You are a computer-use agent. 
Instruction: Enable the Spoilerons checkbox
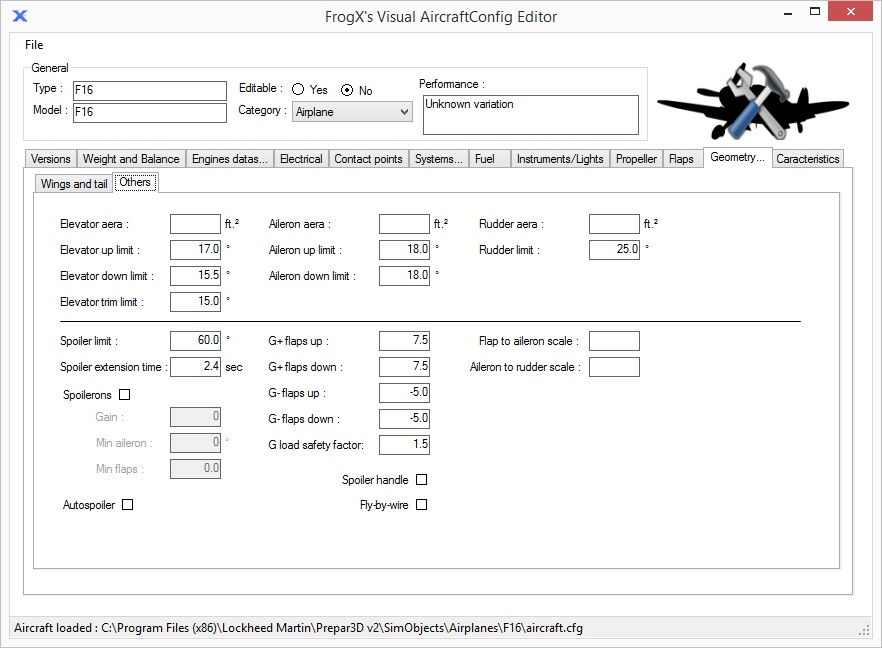[x=125, y=395]
